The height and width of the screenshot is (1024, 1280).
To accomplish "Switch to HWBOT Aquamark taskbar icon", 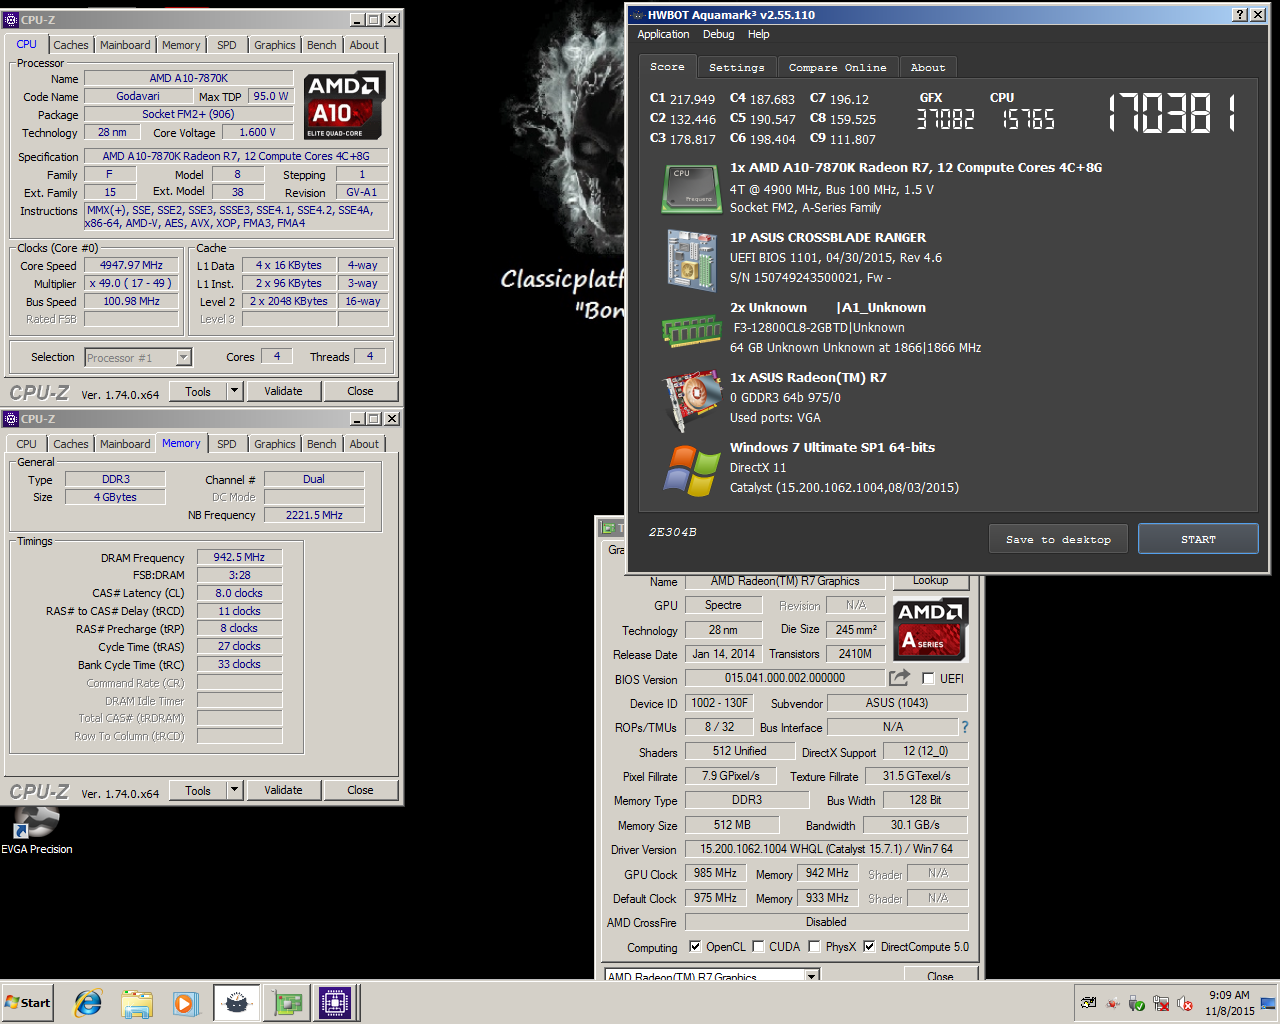I will coord(237,1003).
